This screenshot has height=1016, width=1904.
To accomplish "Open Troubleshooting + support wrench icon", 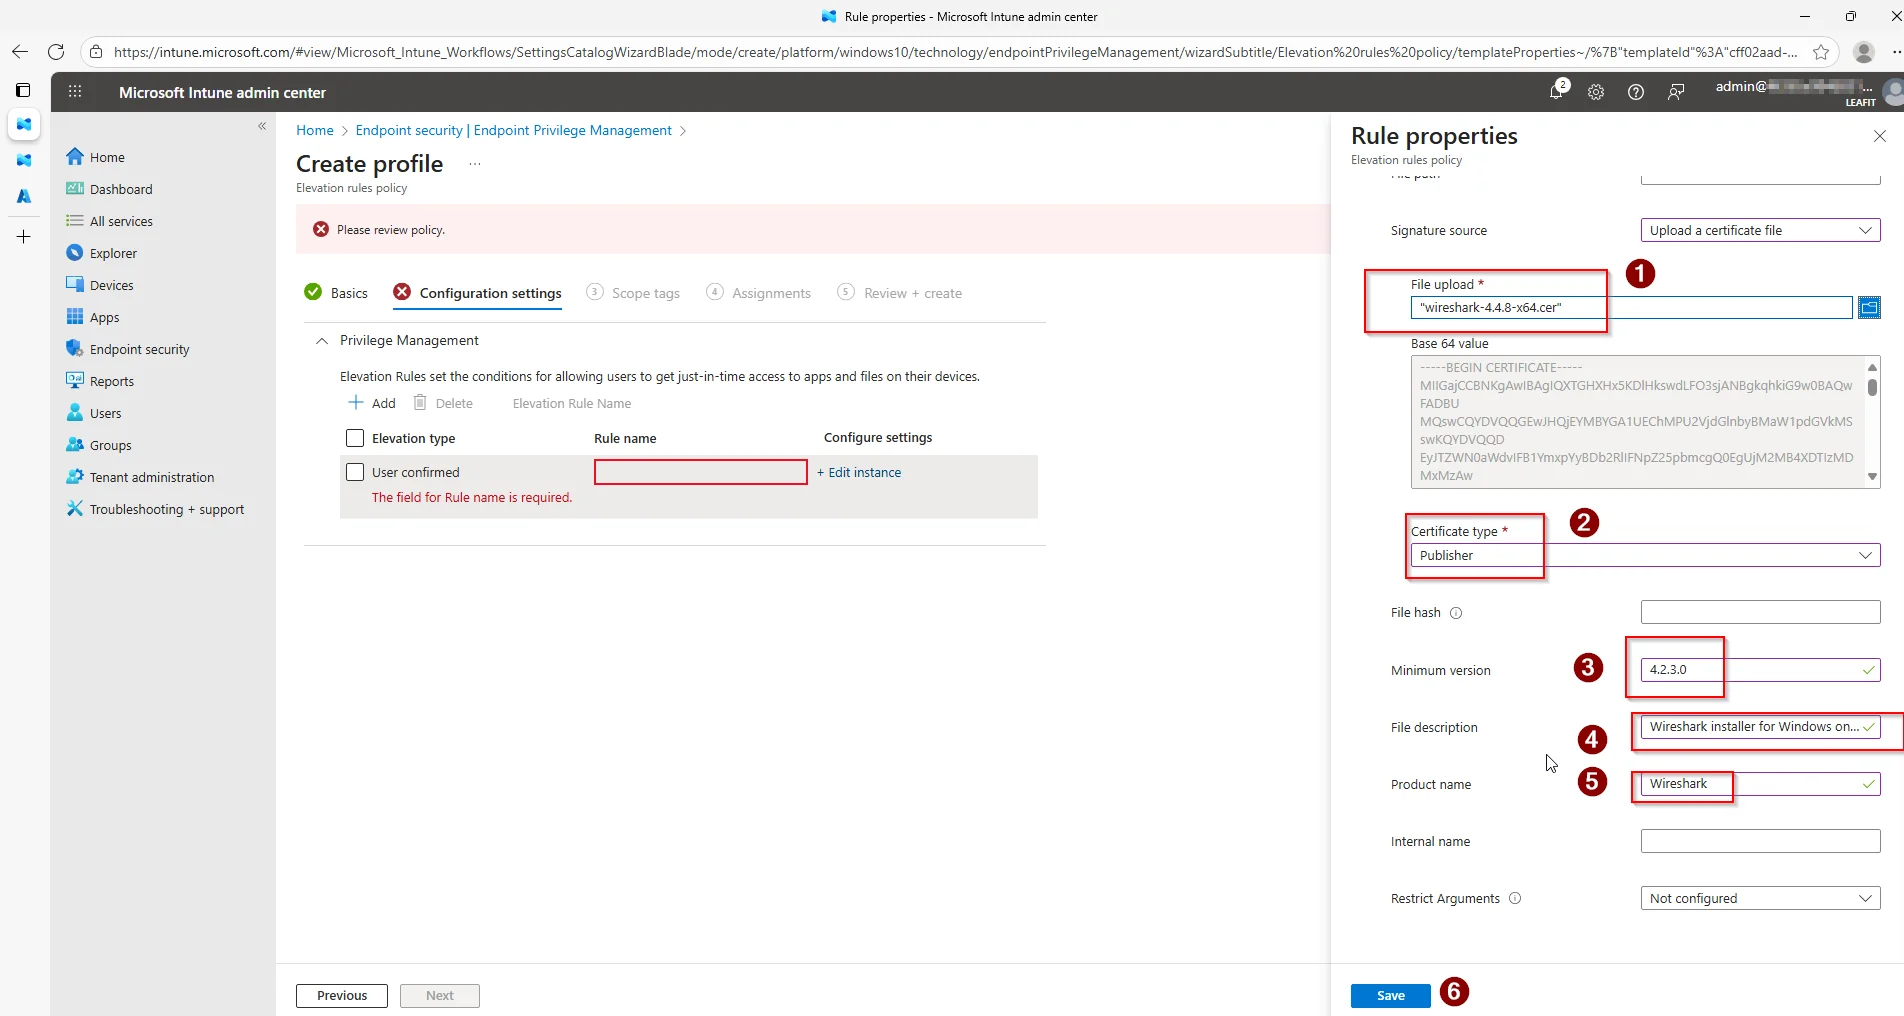I will tap(75, 509).
